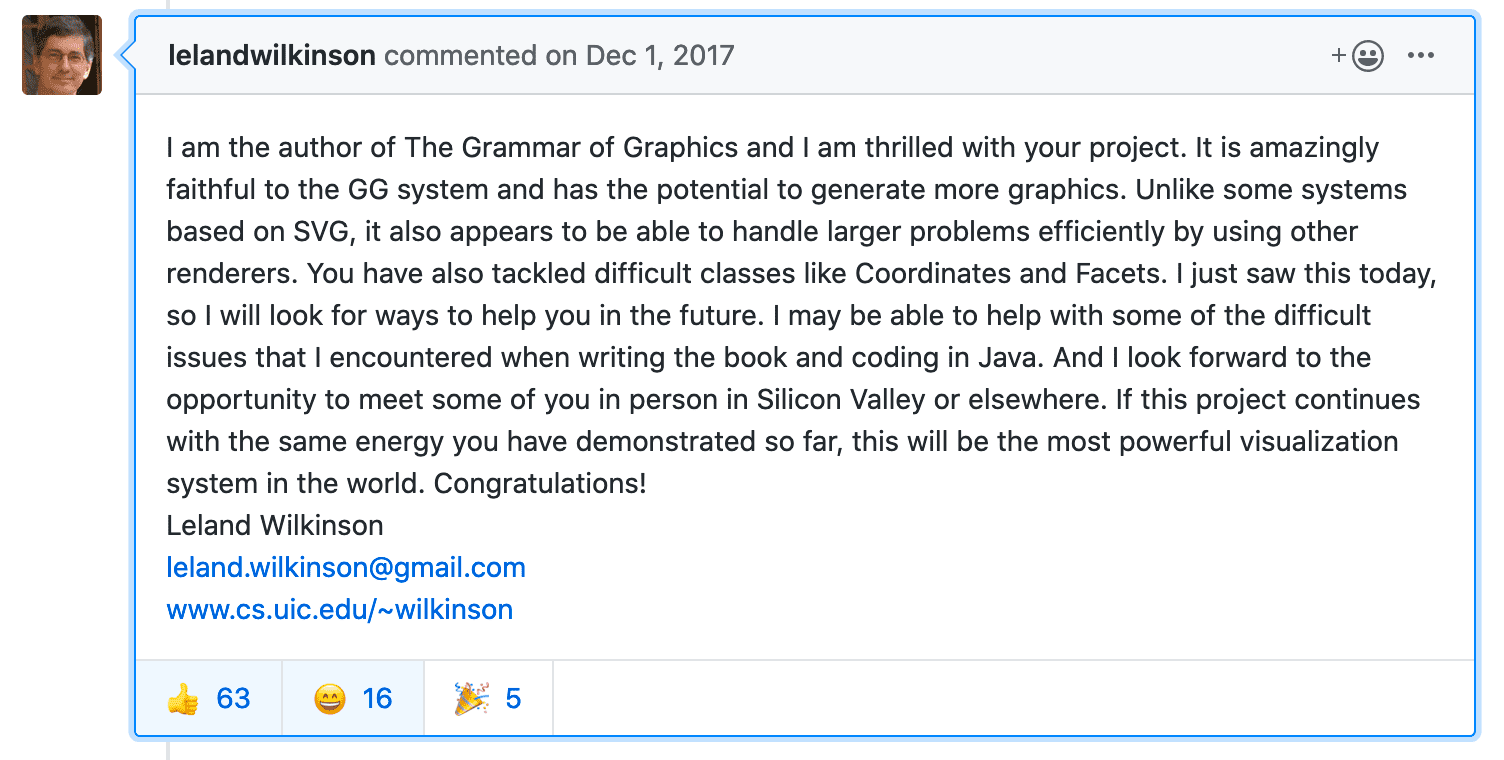
Task: Toggle the laugh reaction showing 16
Action: tap(353, 698)
